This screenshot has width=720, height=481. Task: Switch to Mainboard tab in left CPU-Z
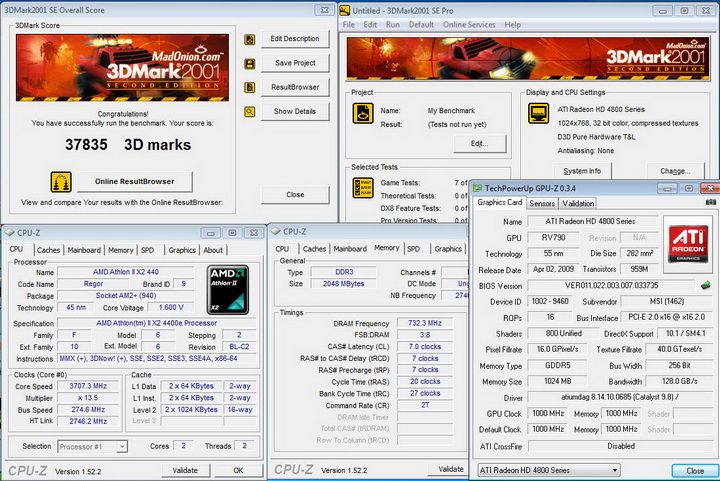click(x=84, y=250)
